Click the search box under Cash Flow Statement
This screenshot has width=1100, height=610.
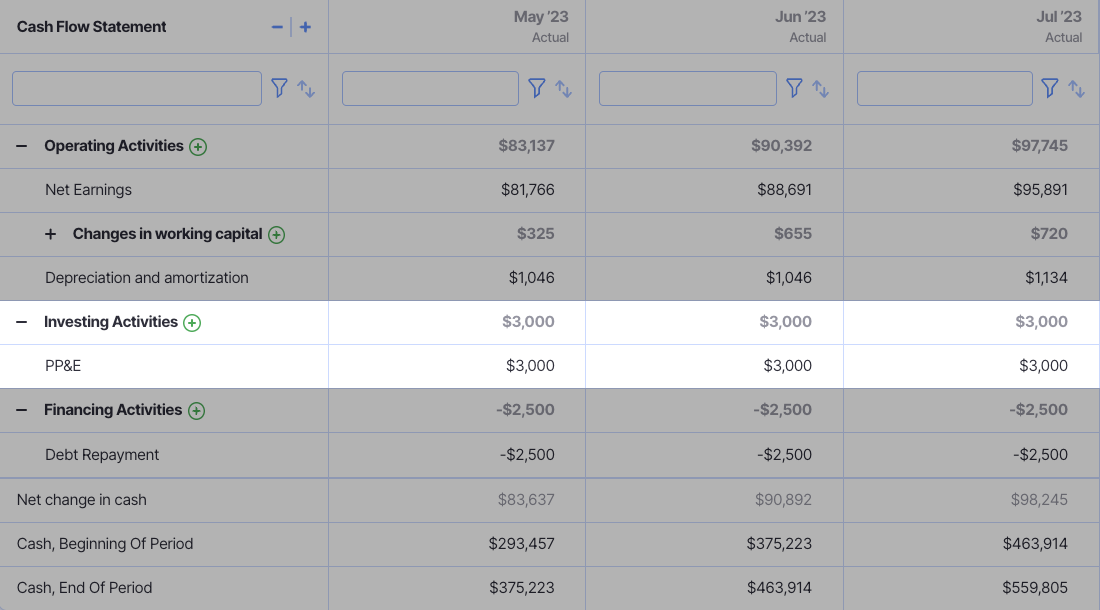(x=136, y=88)
